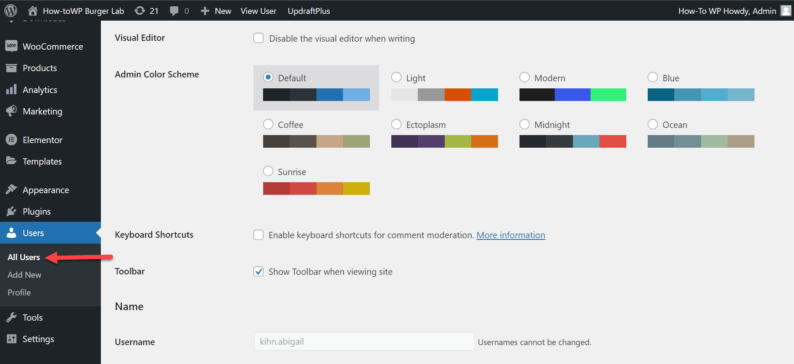Open UpdraftPlus toolbar item
The height and width of the screenshot is (364, 794).
(x=309, y=11)
